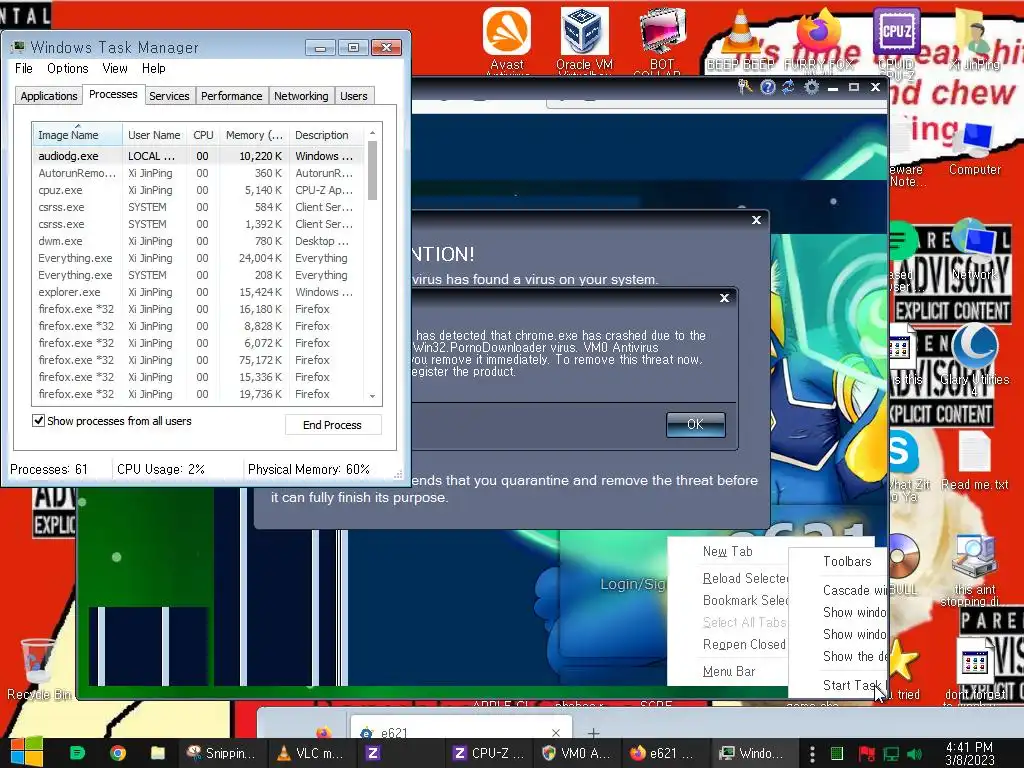Image resolution: width=1024 pixels, height=768 pixels.
Task: Open the BEEP BEEP VLC cone icon
Action: [x=740, y=39]
